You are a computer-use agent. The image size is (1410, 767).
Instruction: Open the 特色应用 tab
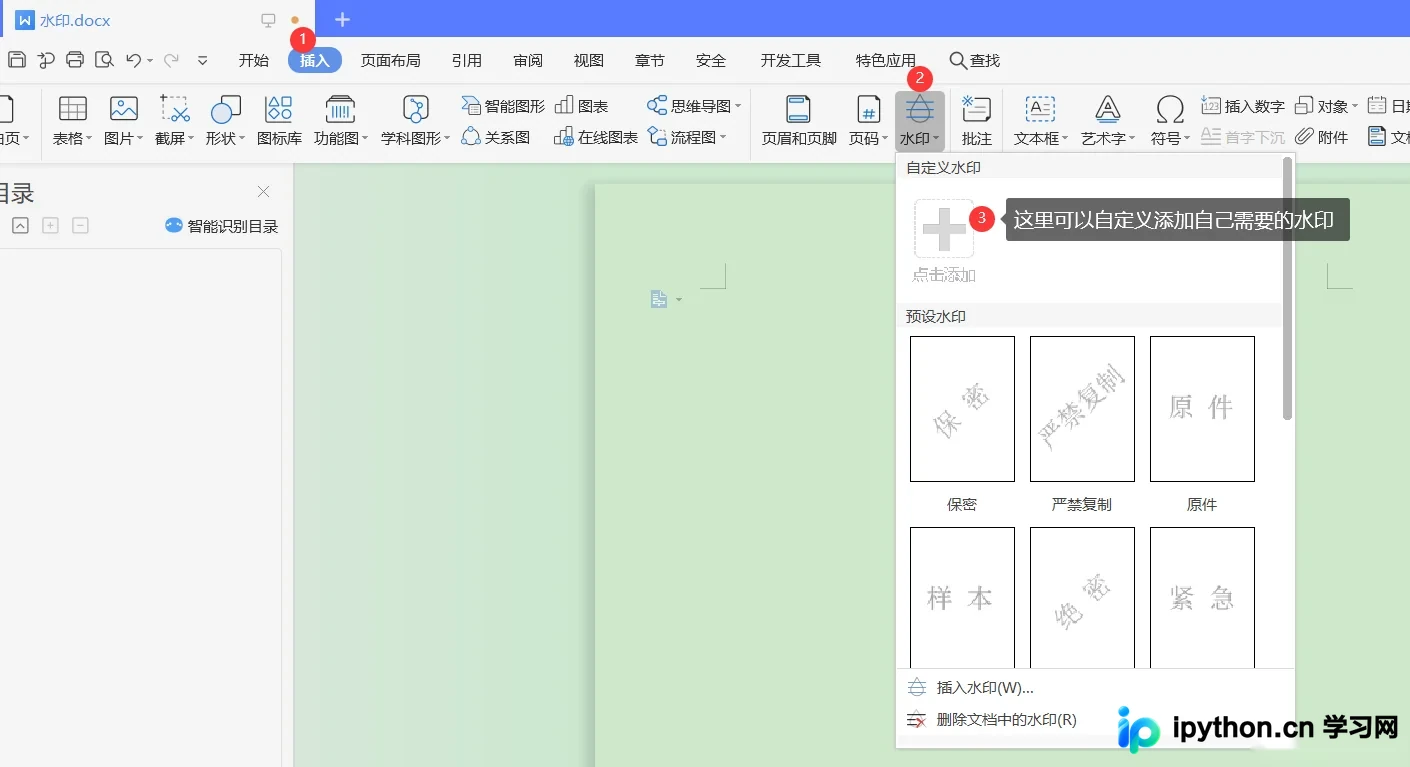[886, 61]
